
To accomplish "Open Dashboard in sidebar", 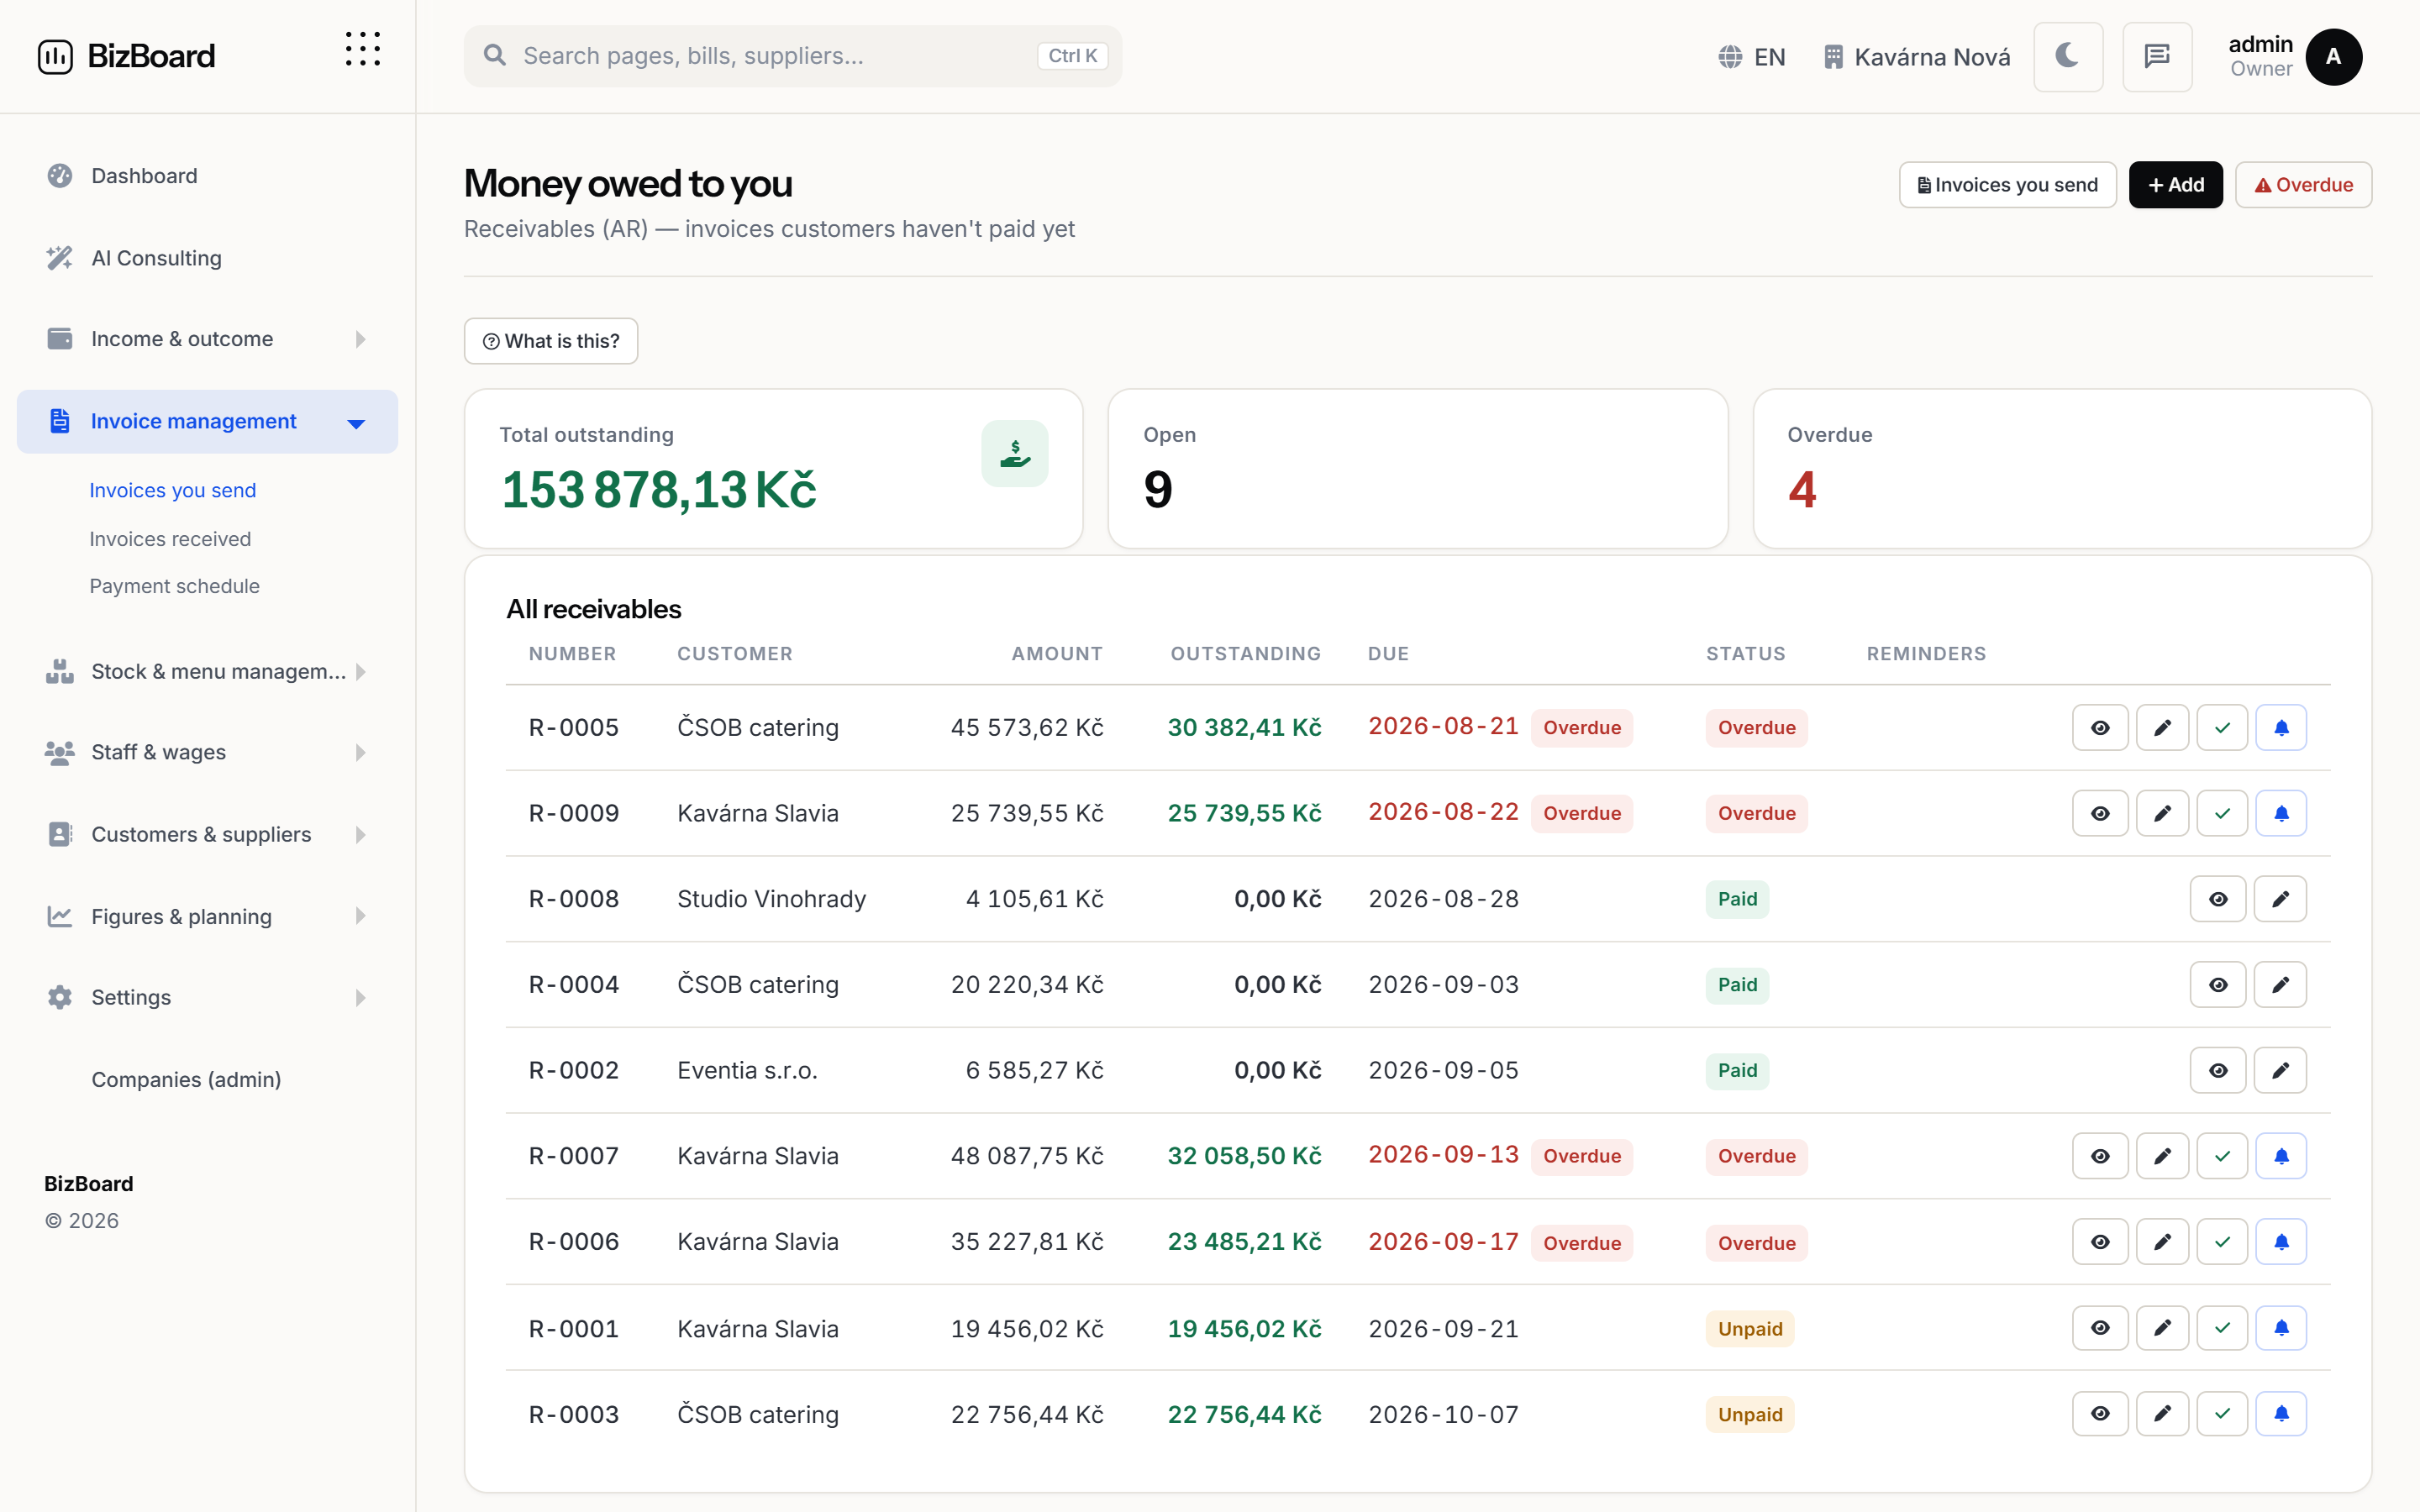I will tap(207, 176).
